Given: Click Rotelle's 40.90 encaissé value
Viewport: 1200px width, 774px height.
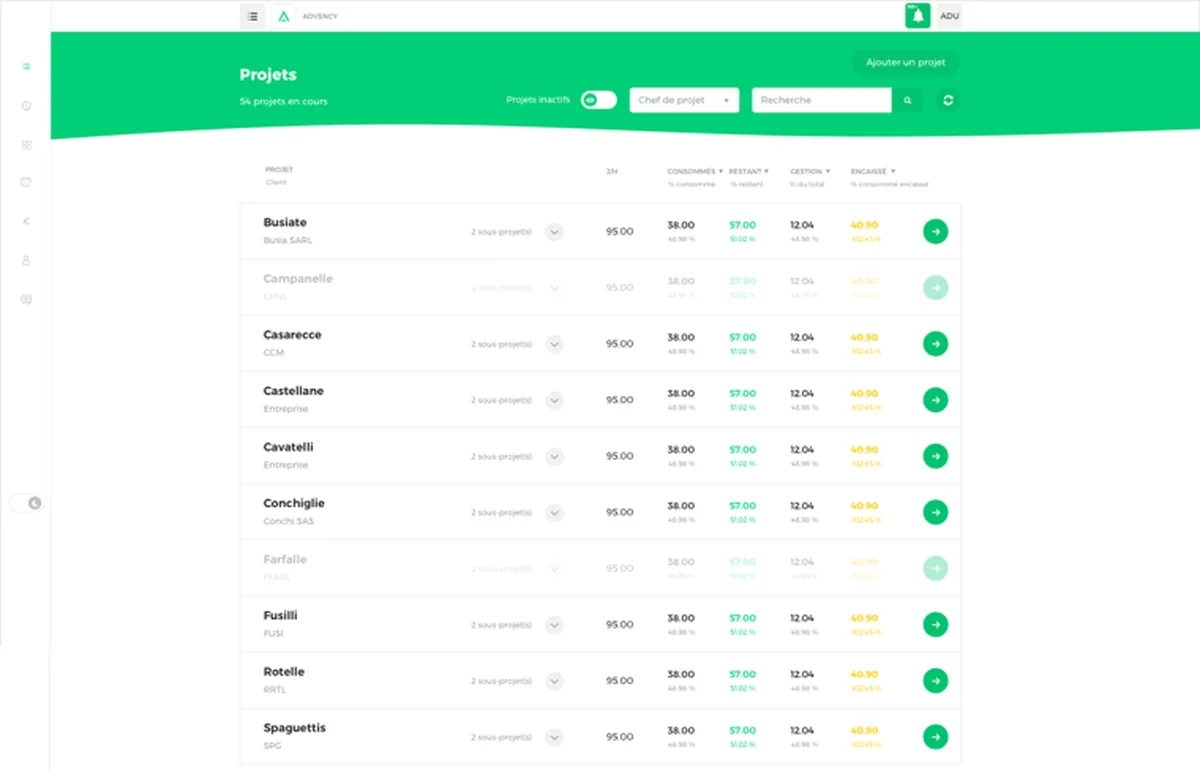Looking at the screenshot, I should tap(865, 674).
